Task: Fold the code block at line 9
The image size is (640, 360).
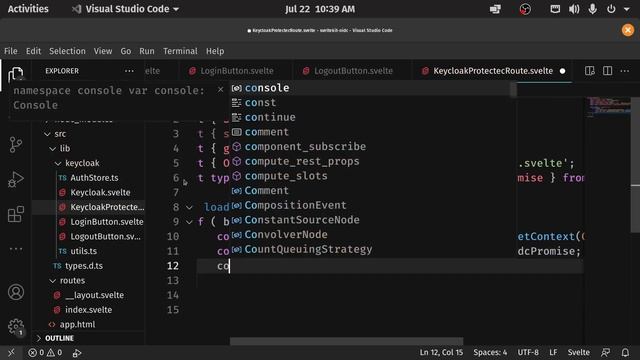Action: coord(189,222)
